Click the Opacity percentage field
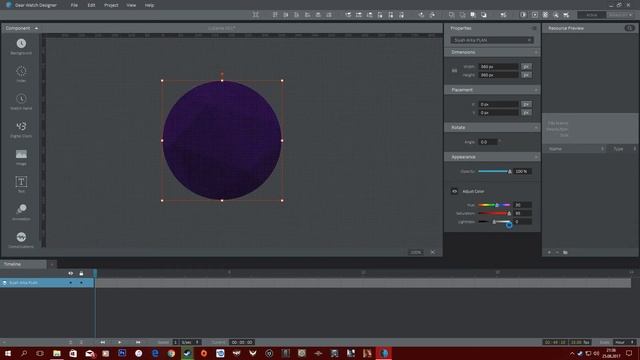The height and width of the screenshot is (360, 640). click(x=522, y=171)
